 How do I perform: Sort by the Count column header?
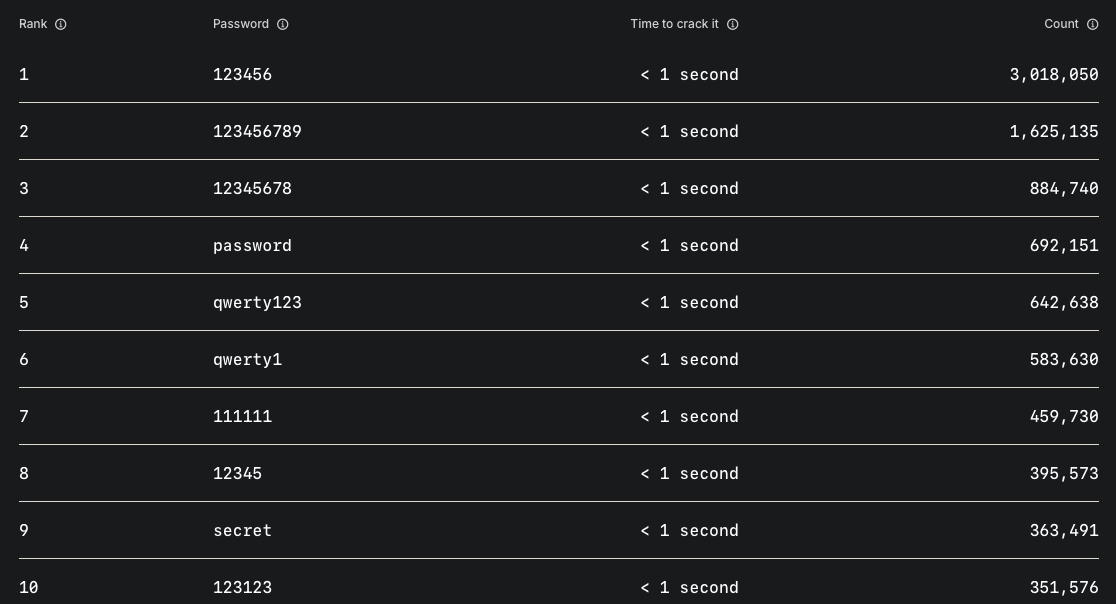pos(1061,24)
